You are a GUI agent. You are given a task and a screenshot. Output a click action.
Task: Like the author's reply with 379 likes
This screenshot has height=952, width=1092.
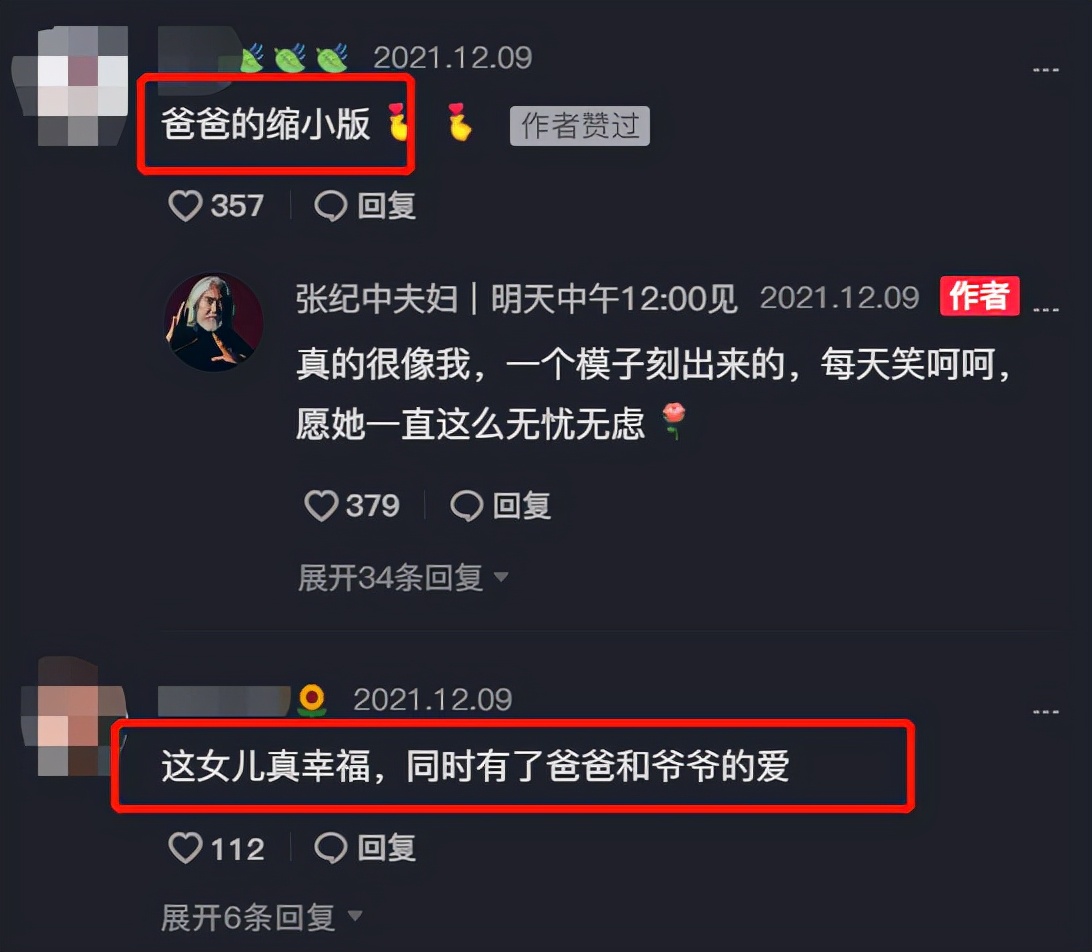click(x=321, y=506)
